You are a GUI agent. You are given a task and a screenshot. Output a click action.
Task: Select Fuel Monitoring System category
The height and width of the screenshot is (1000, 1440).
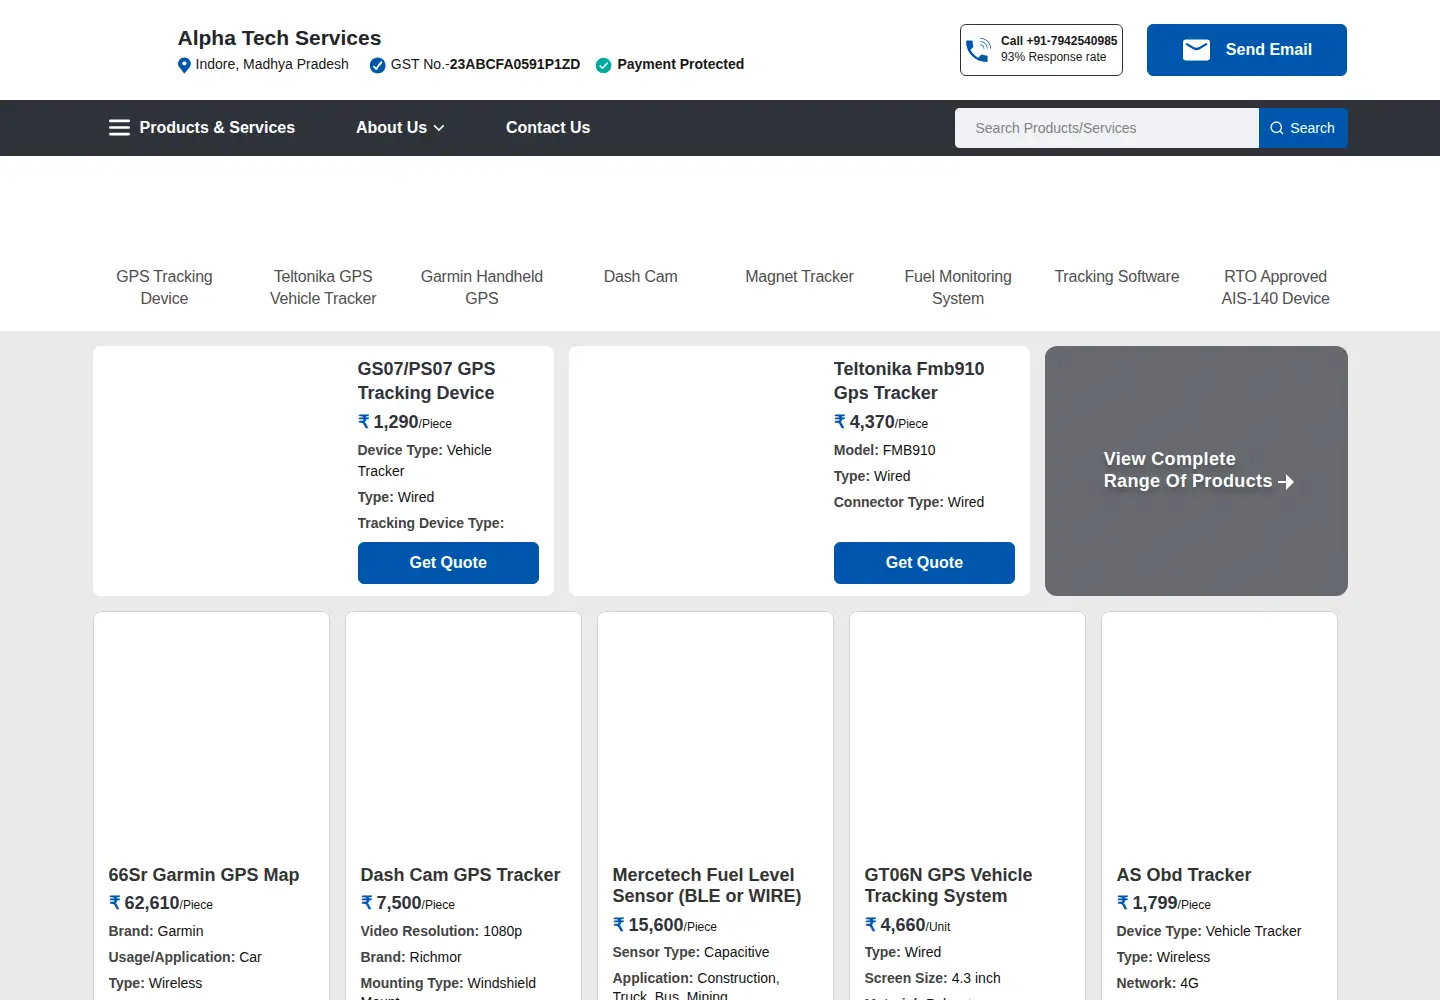coord(958,287)
